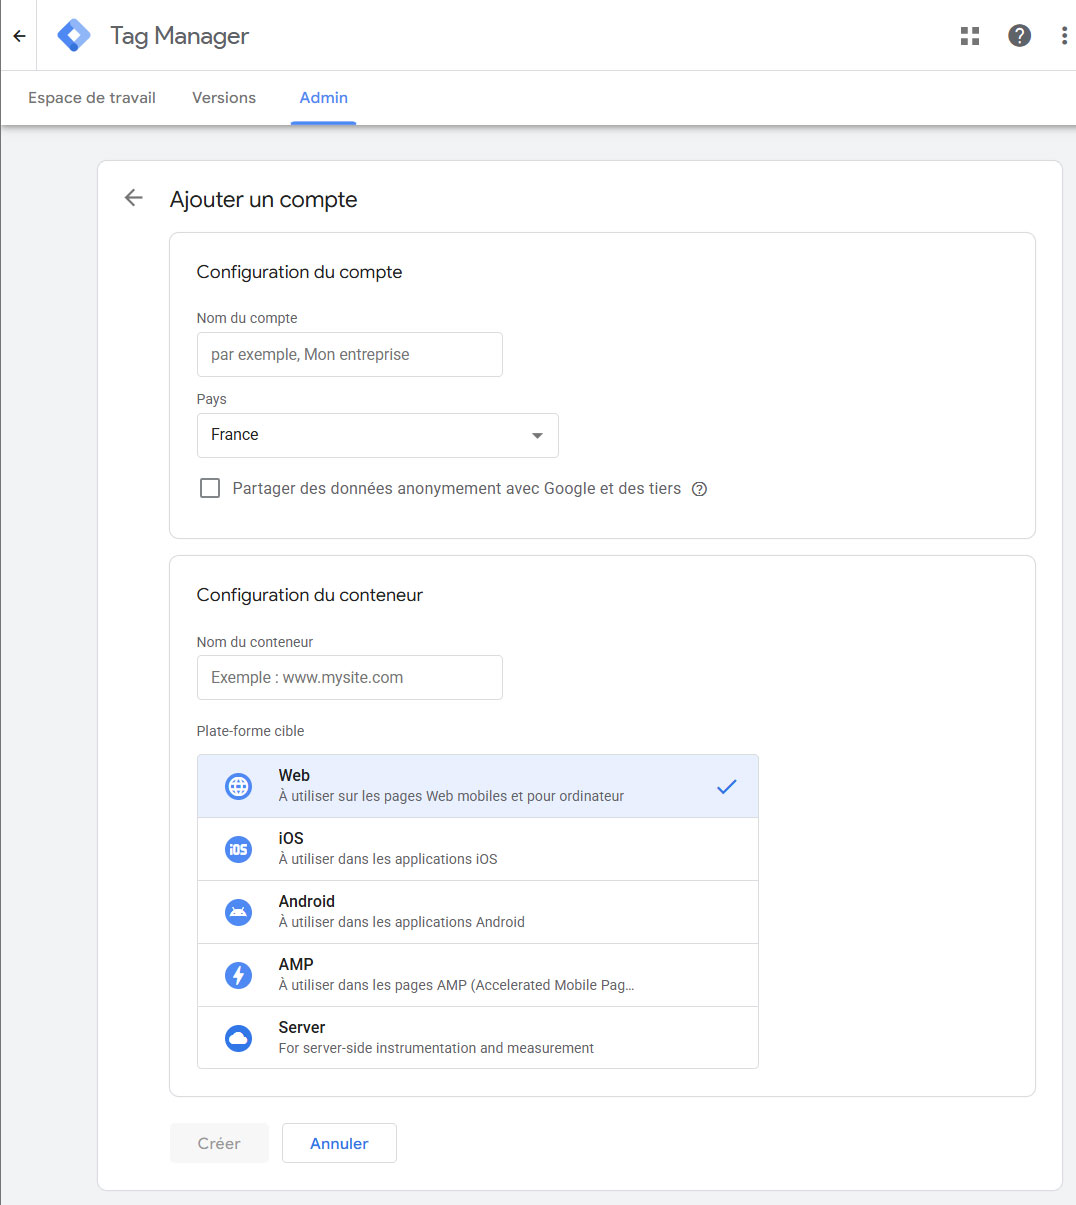Open the three-dot more options menu
1076x1205 pixels.
1063,36
